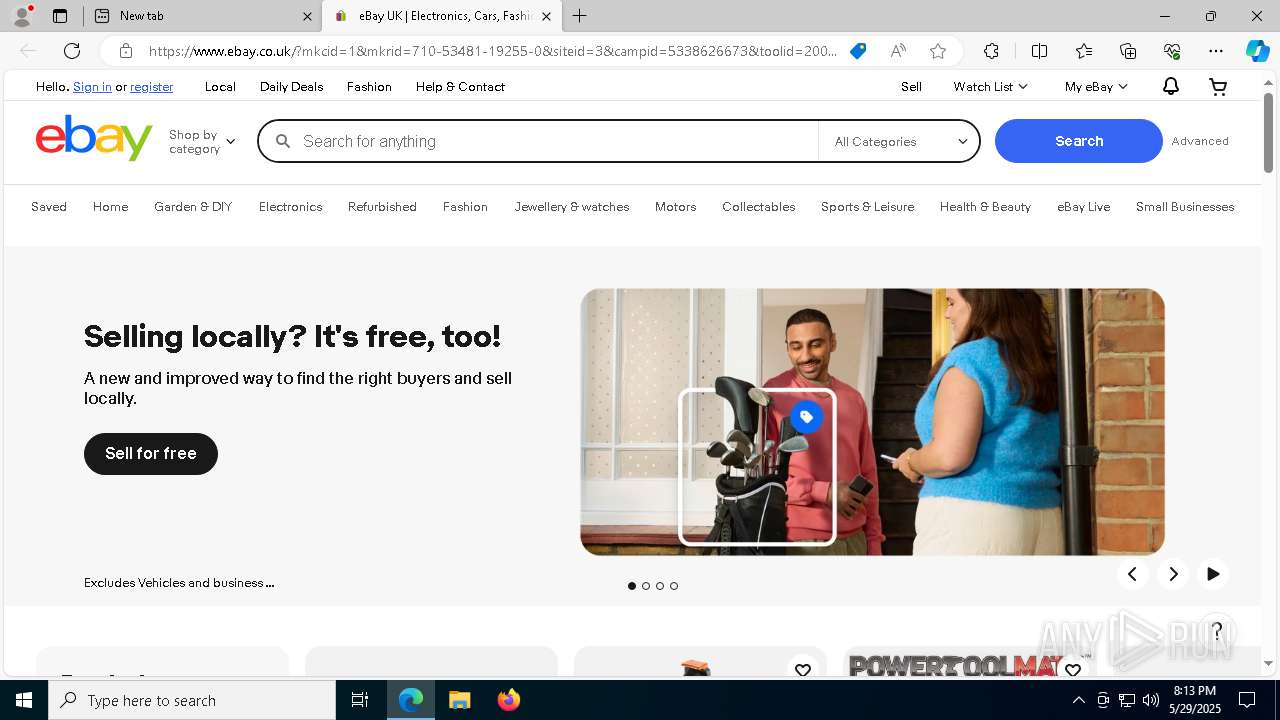Play the banner carousel
The image size is (1280, 720).
point(1213,574)
